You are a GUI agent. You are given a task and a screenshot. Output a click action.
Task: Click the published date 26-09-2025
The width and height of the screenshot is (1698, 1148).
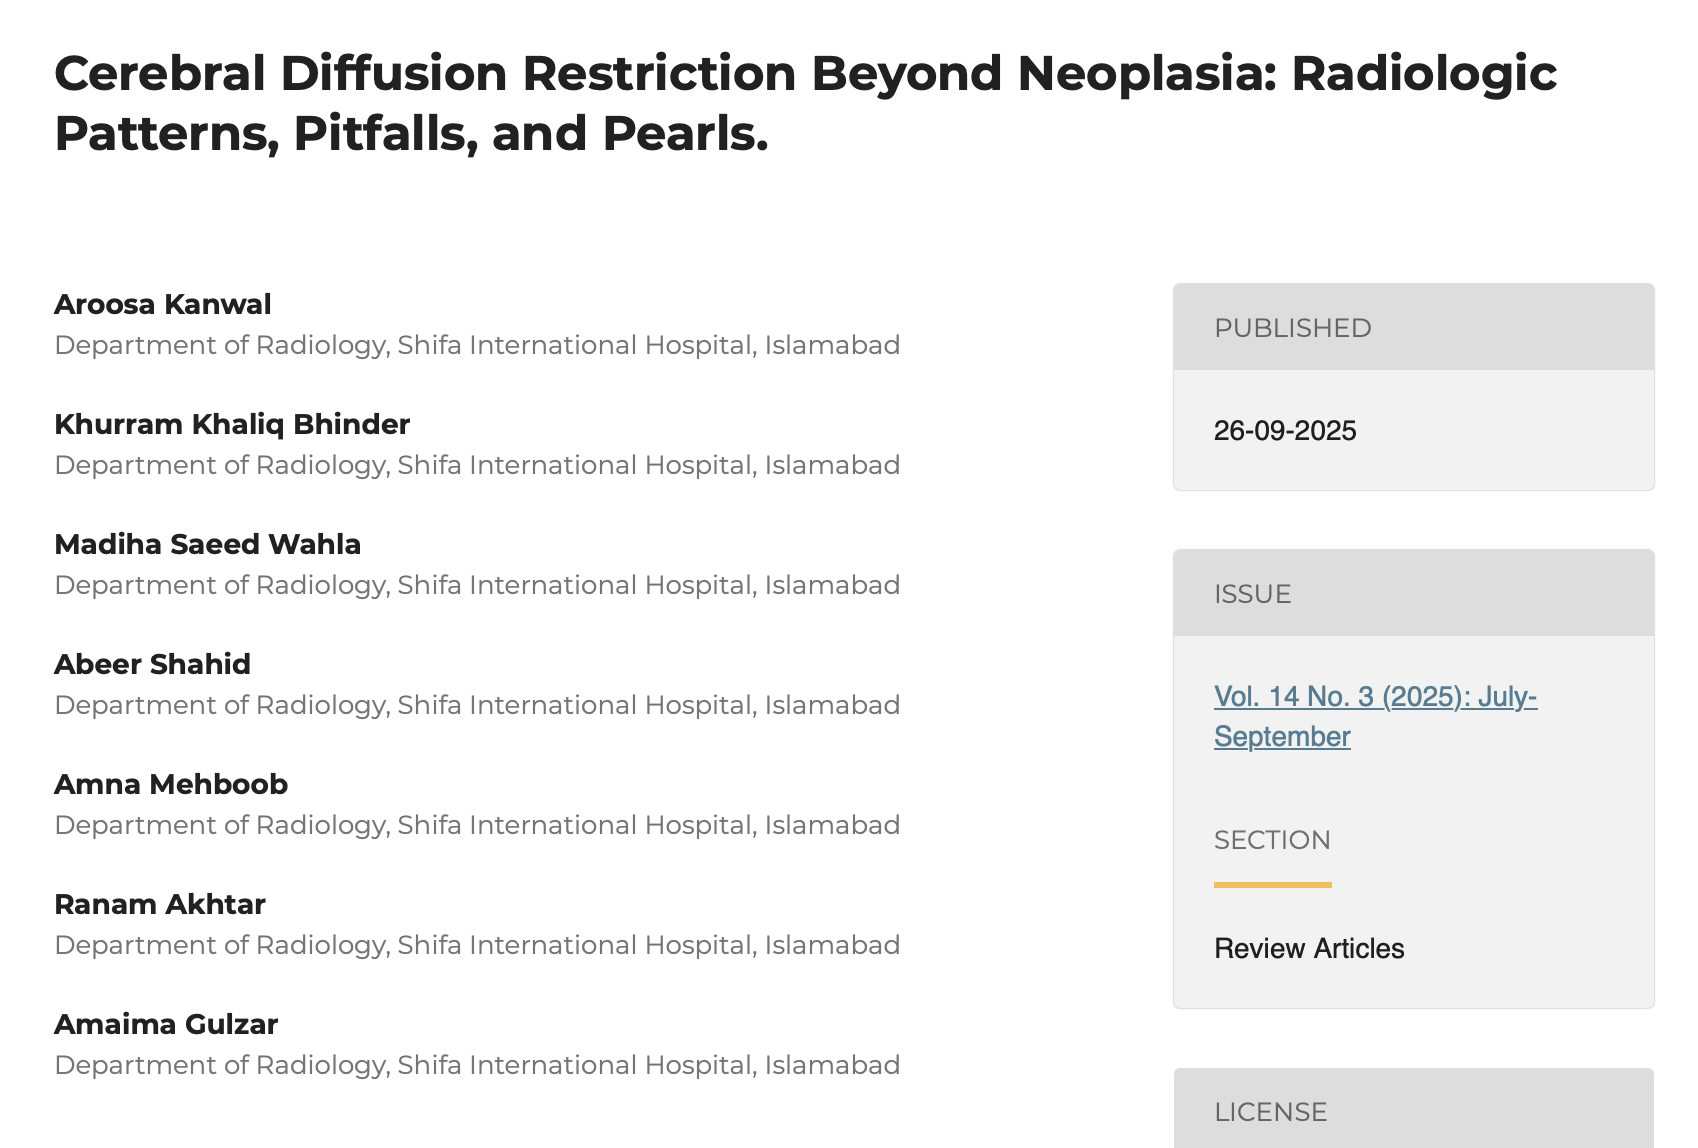pos(1285,431)
